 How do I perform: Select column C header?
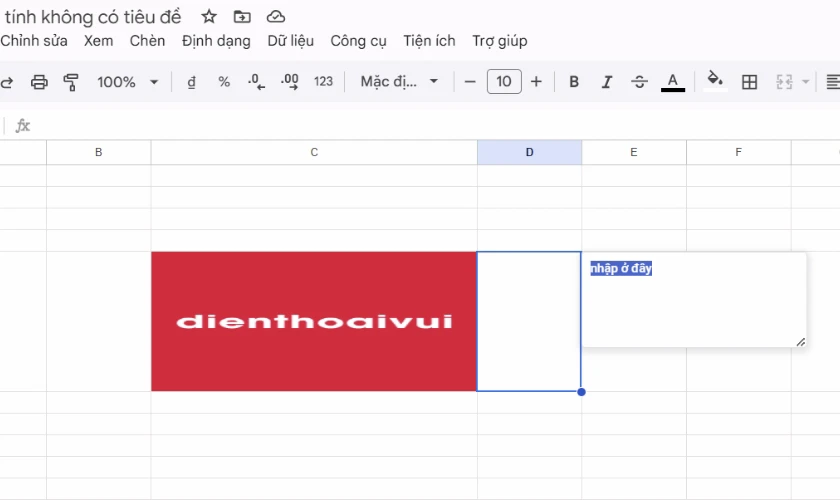[x=314, y=152]
